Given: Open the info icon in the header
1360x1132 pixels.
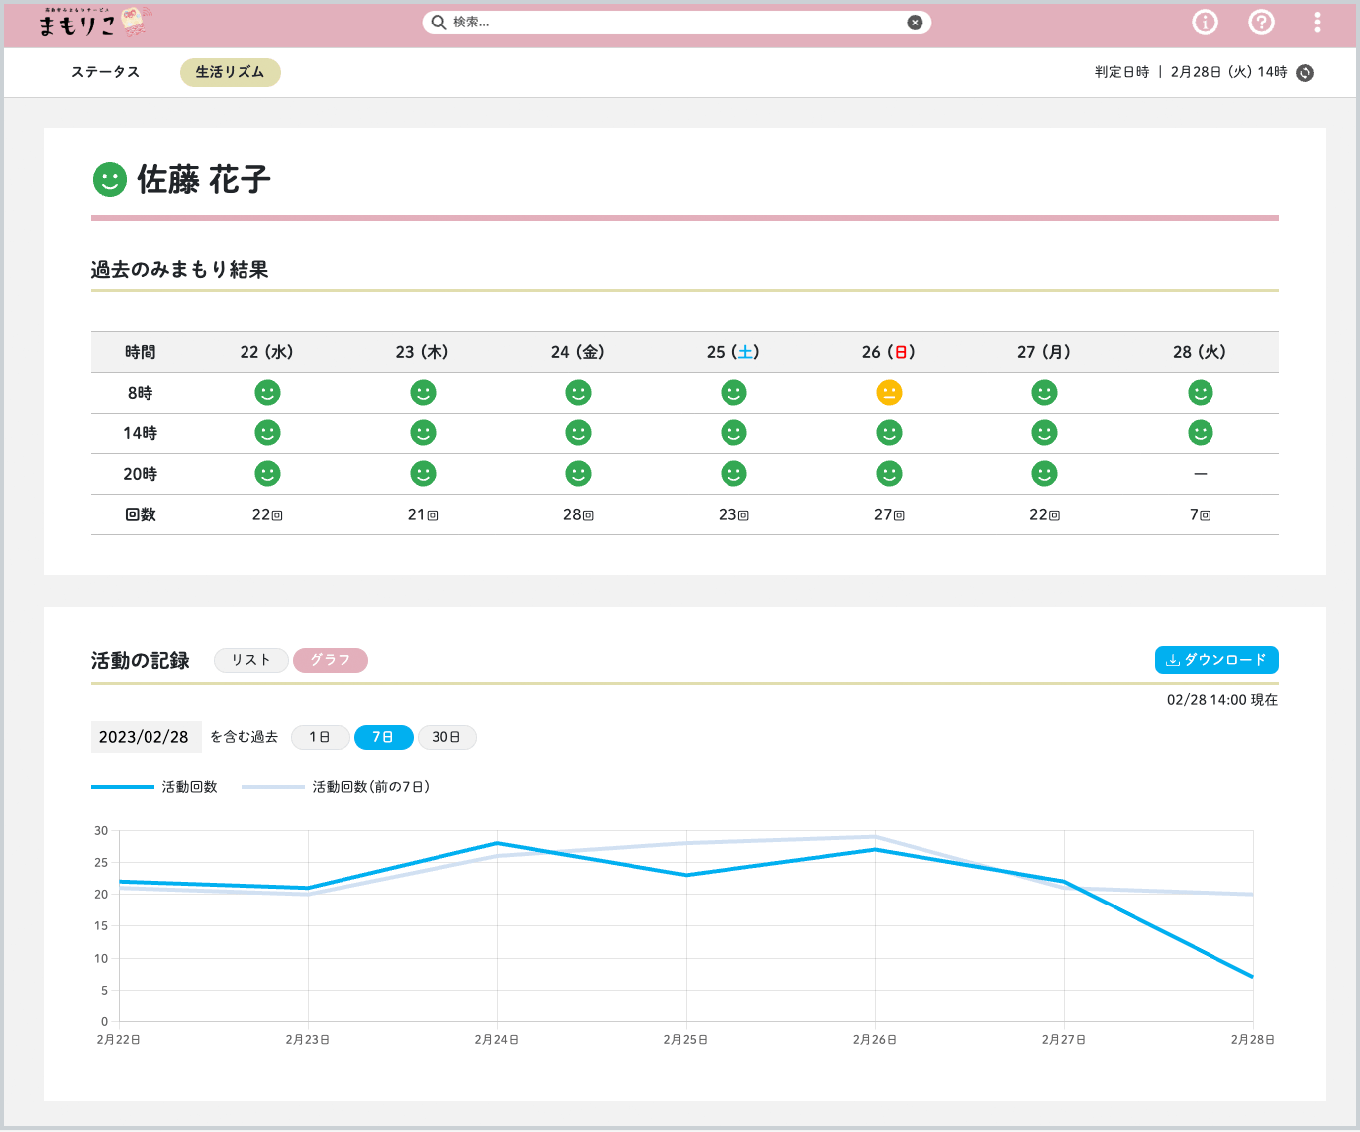Looking at the screenshot, I should pyautogui.click(x=1204, y=21).
